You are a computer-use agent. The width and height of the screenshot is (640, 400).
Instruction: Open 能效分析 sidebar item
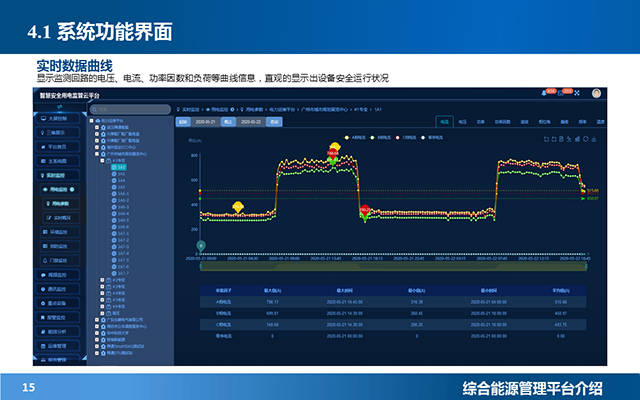[58, 332]
